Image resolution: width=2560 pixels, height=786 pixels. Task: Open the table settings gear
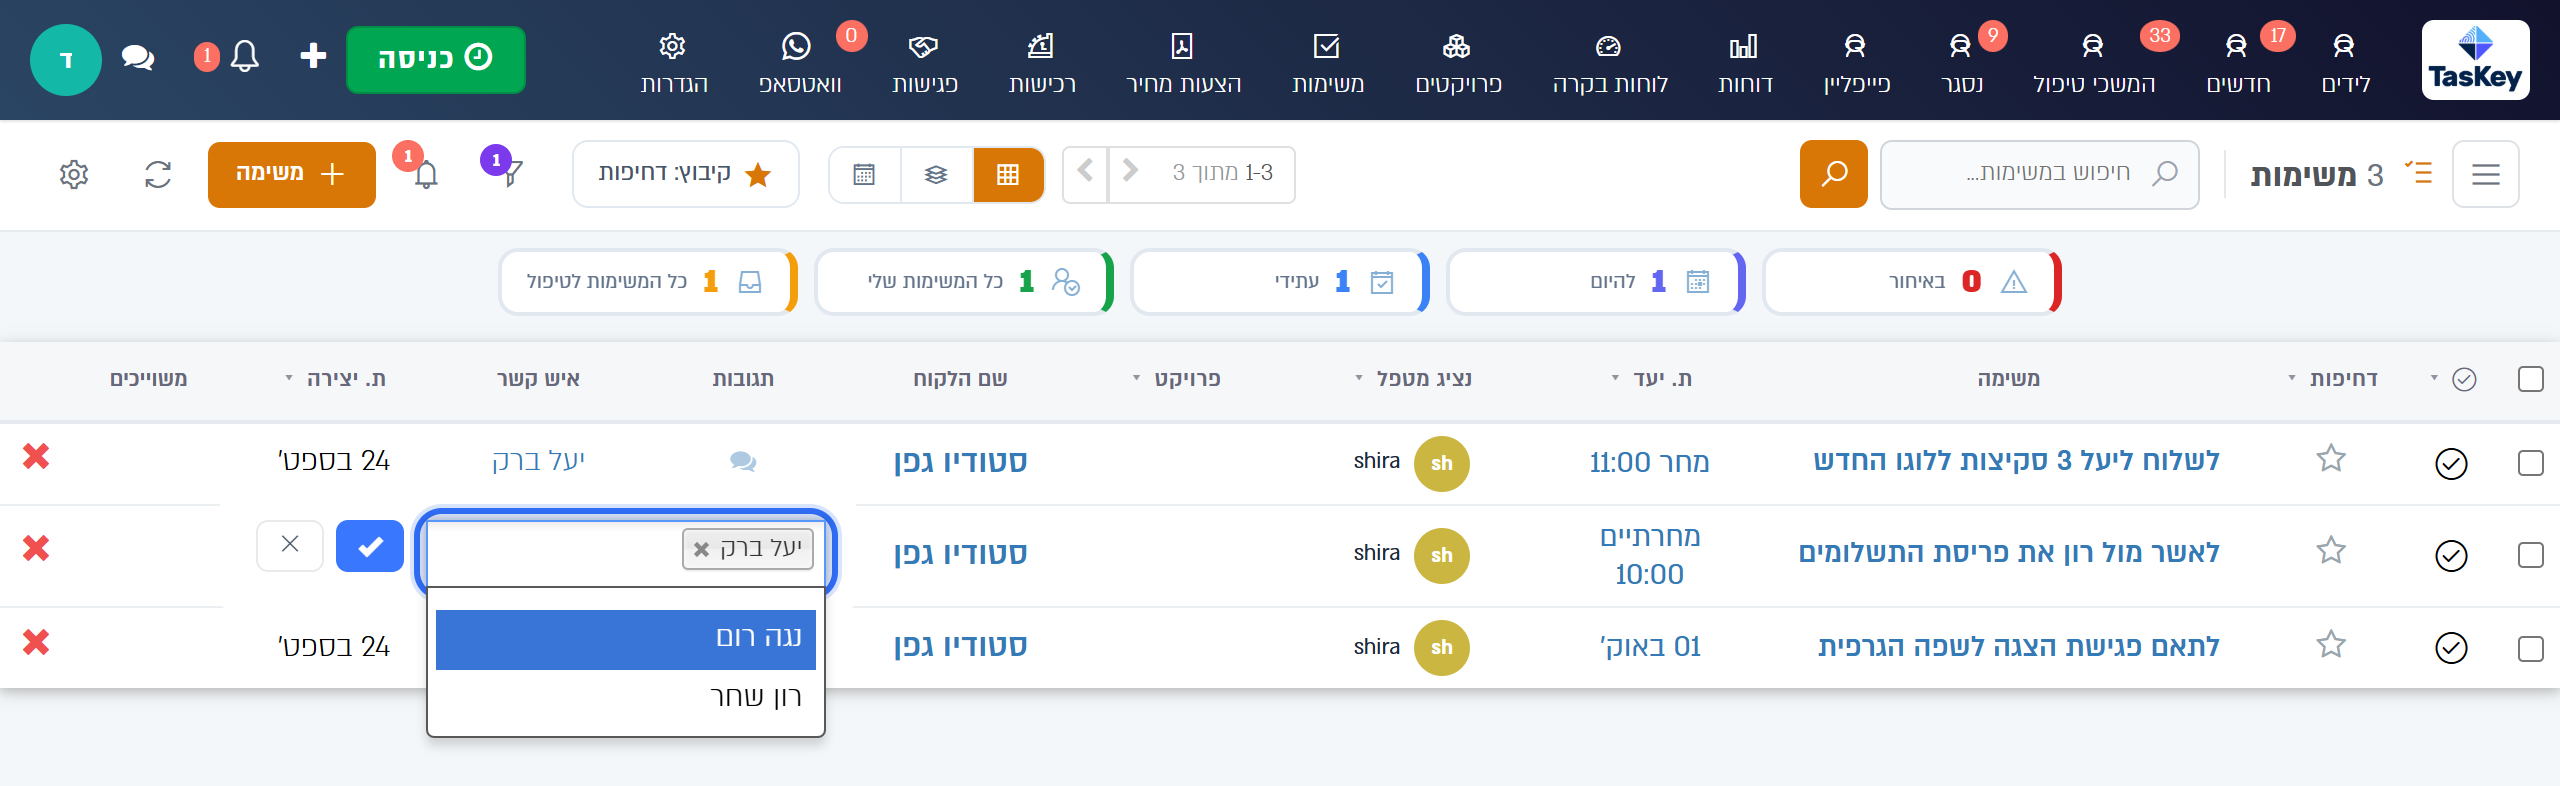pyautogui.click(x=74, y=175)
